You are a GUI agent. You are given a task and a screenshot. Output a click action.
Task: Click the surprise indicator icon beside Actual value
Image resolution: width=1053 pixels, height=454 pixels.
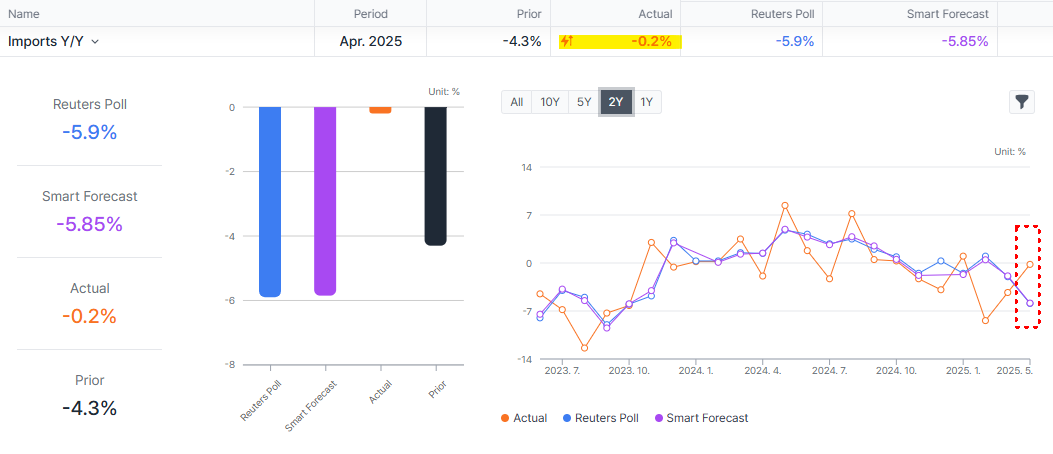click(567, 42)
